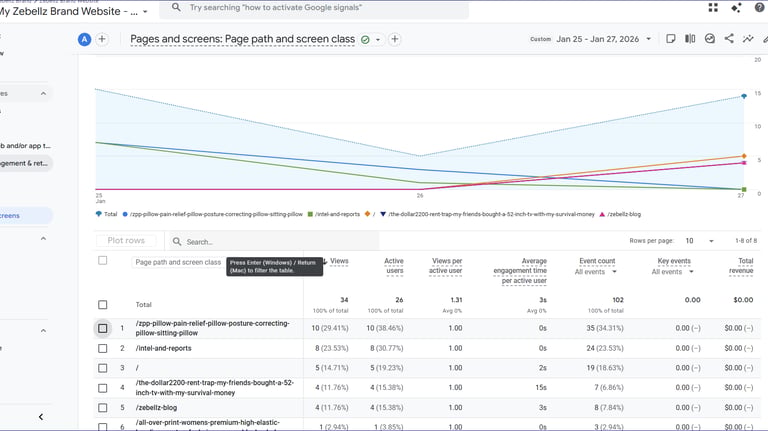Click the Insights trend line icon
The height and width of the screenshot is (431, 768).
747,39
